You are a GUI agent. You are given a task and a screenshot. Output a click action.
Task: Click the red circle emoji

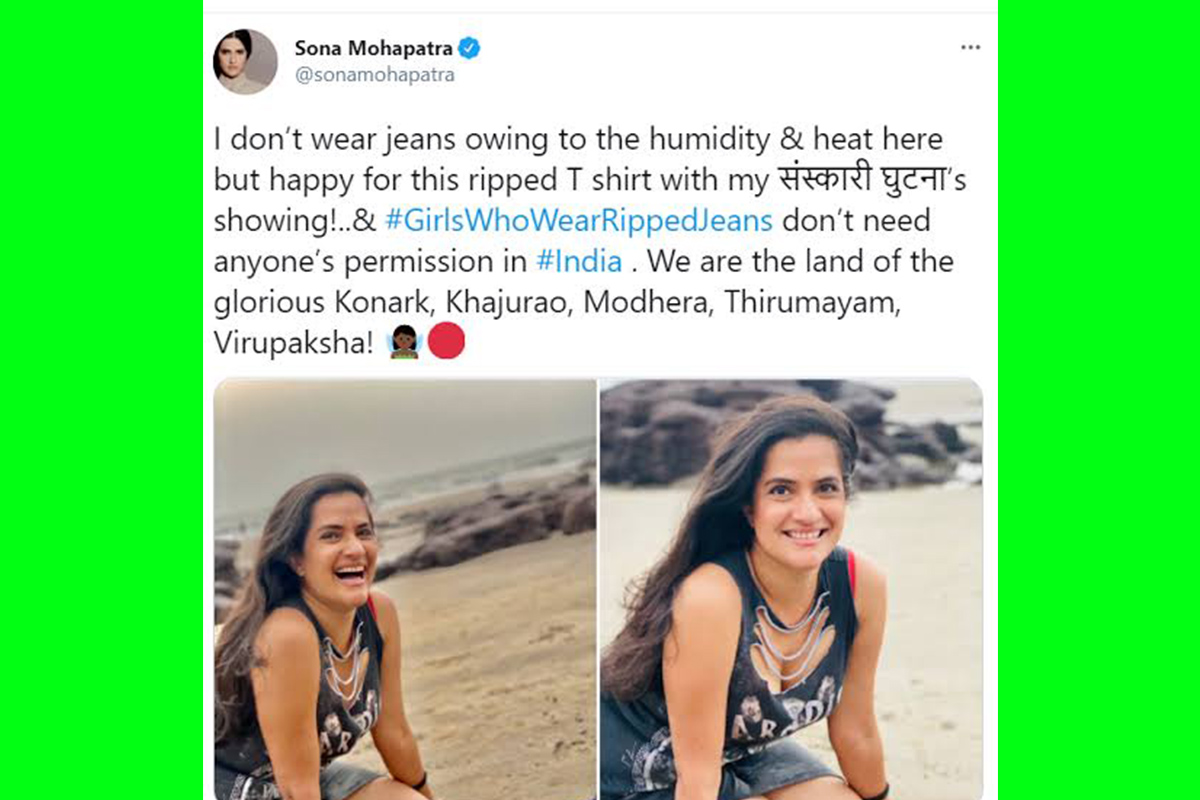(x=447, y=343)
